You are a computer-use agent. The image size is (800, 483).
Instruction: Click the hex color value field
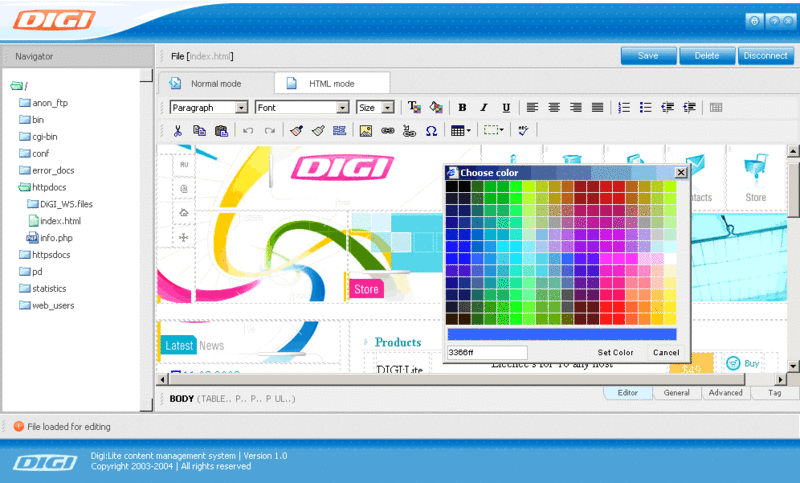487,352
